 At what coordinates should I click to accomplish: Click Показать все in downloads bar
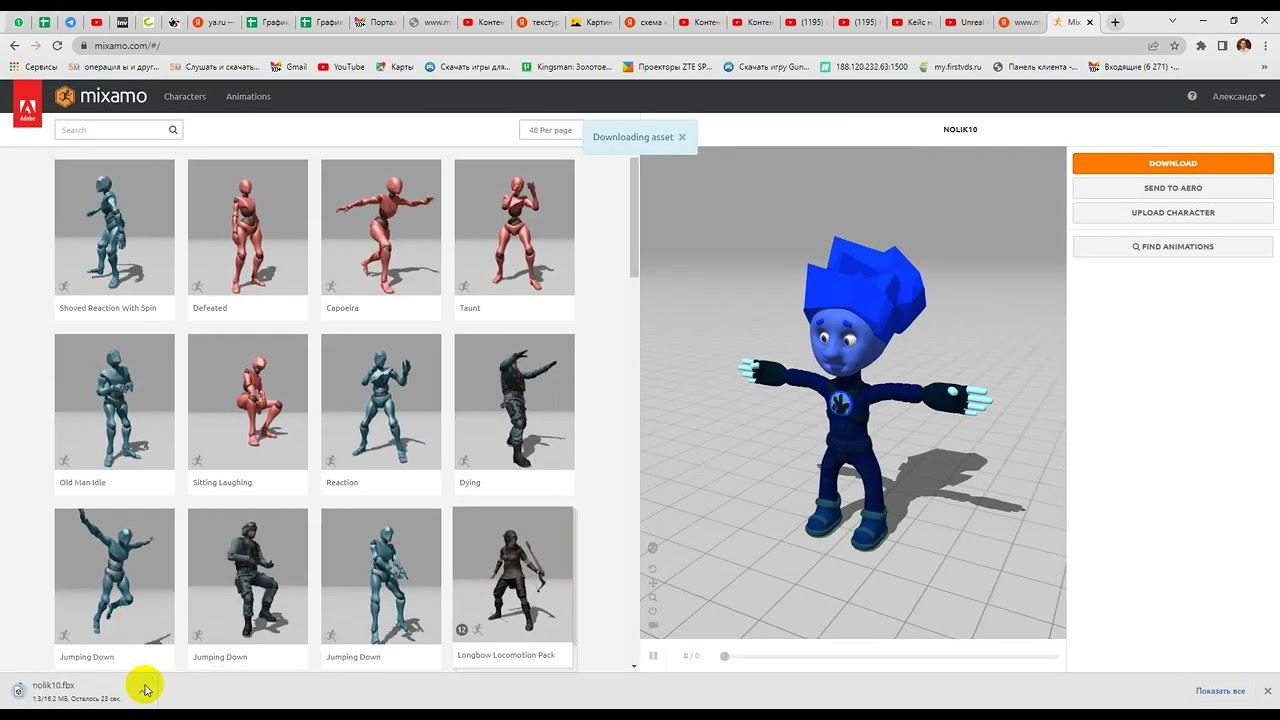pos(1220,691)
